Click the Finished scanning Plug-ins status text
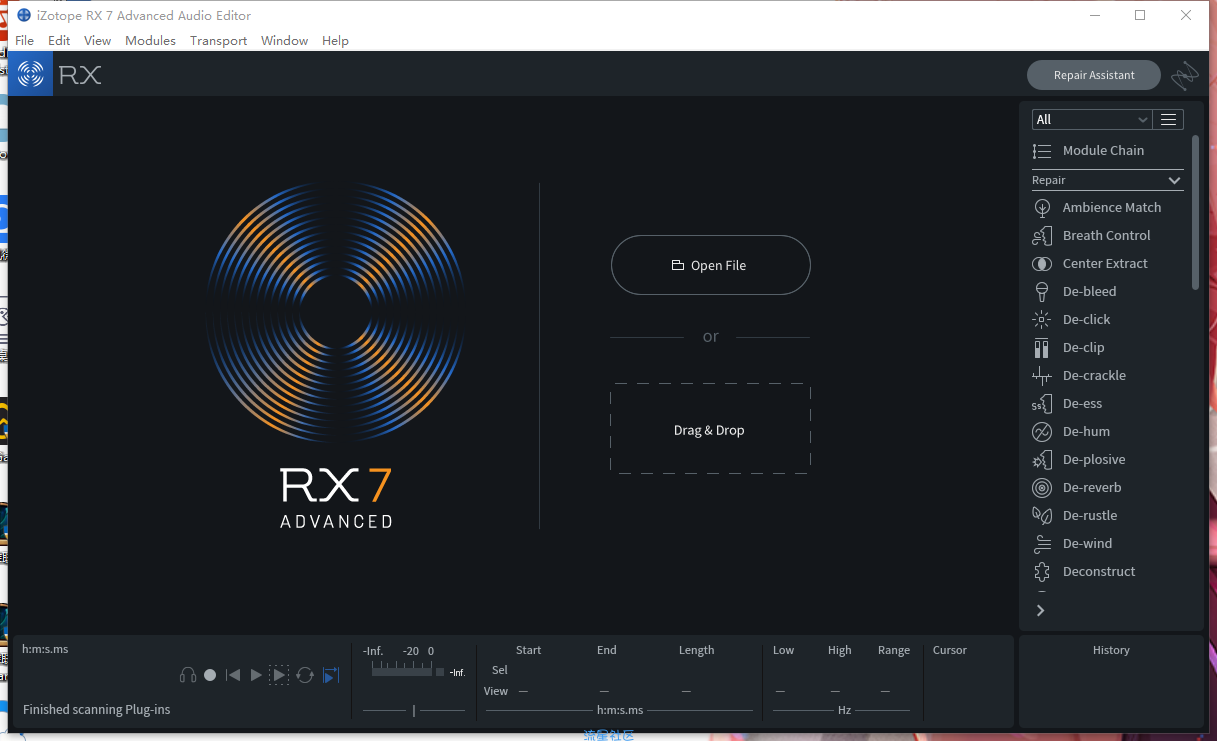This screenshot has width=1217, height=741. 97,709
